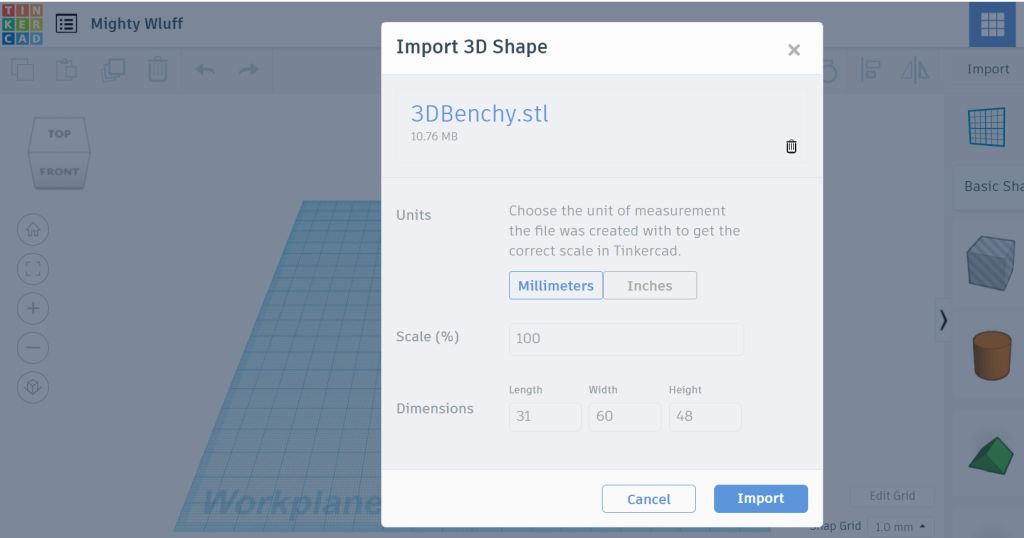
Task: Collapse the shapes panel with chevron
Action: click(943, 320)
